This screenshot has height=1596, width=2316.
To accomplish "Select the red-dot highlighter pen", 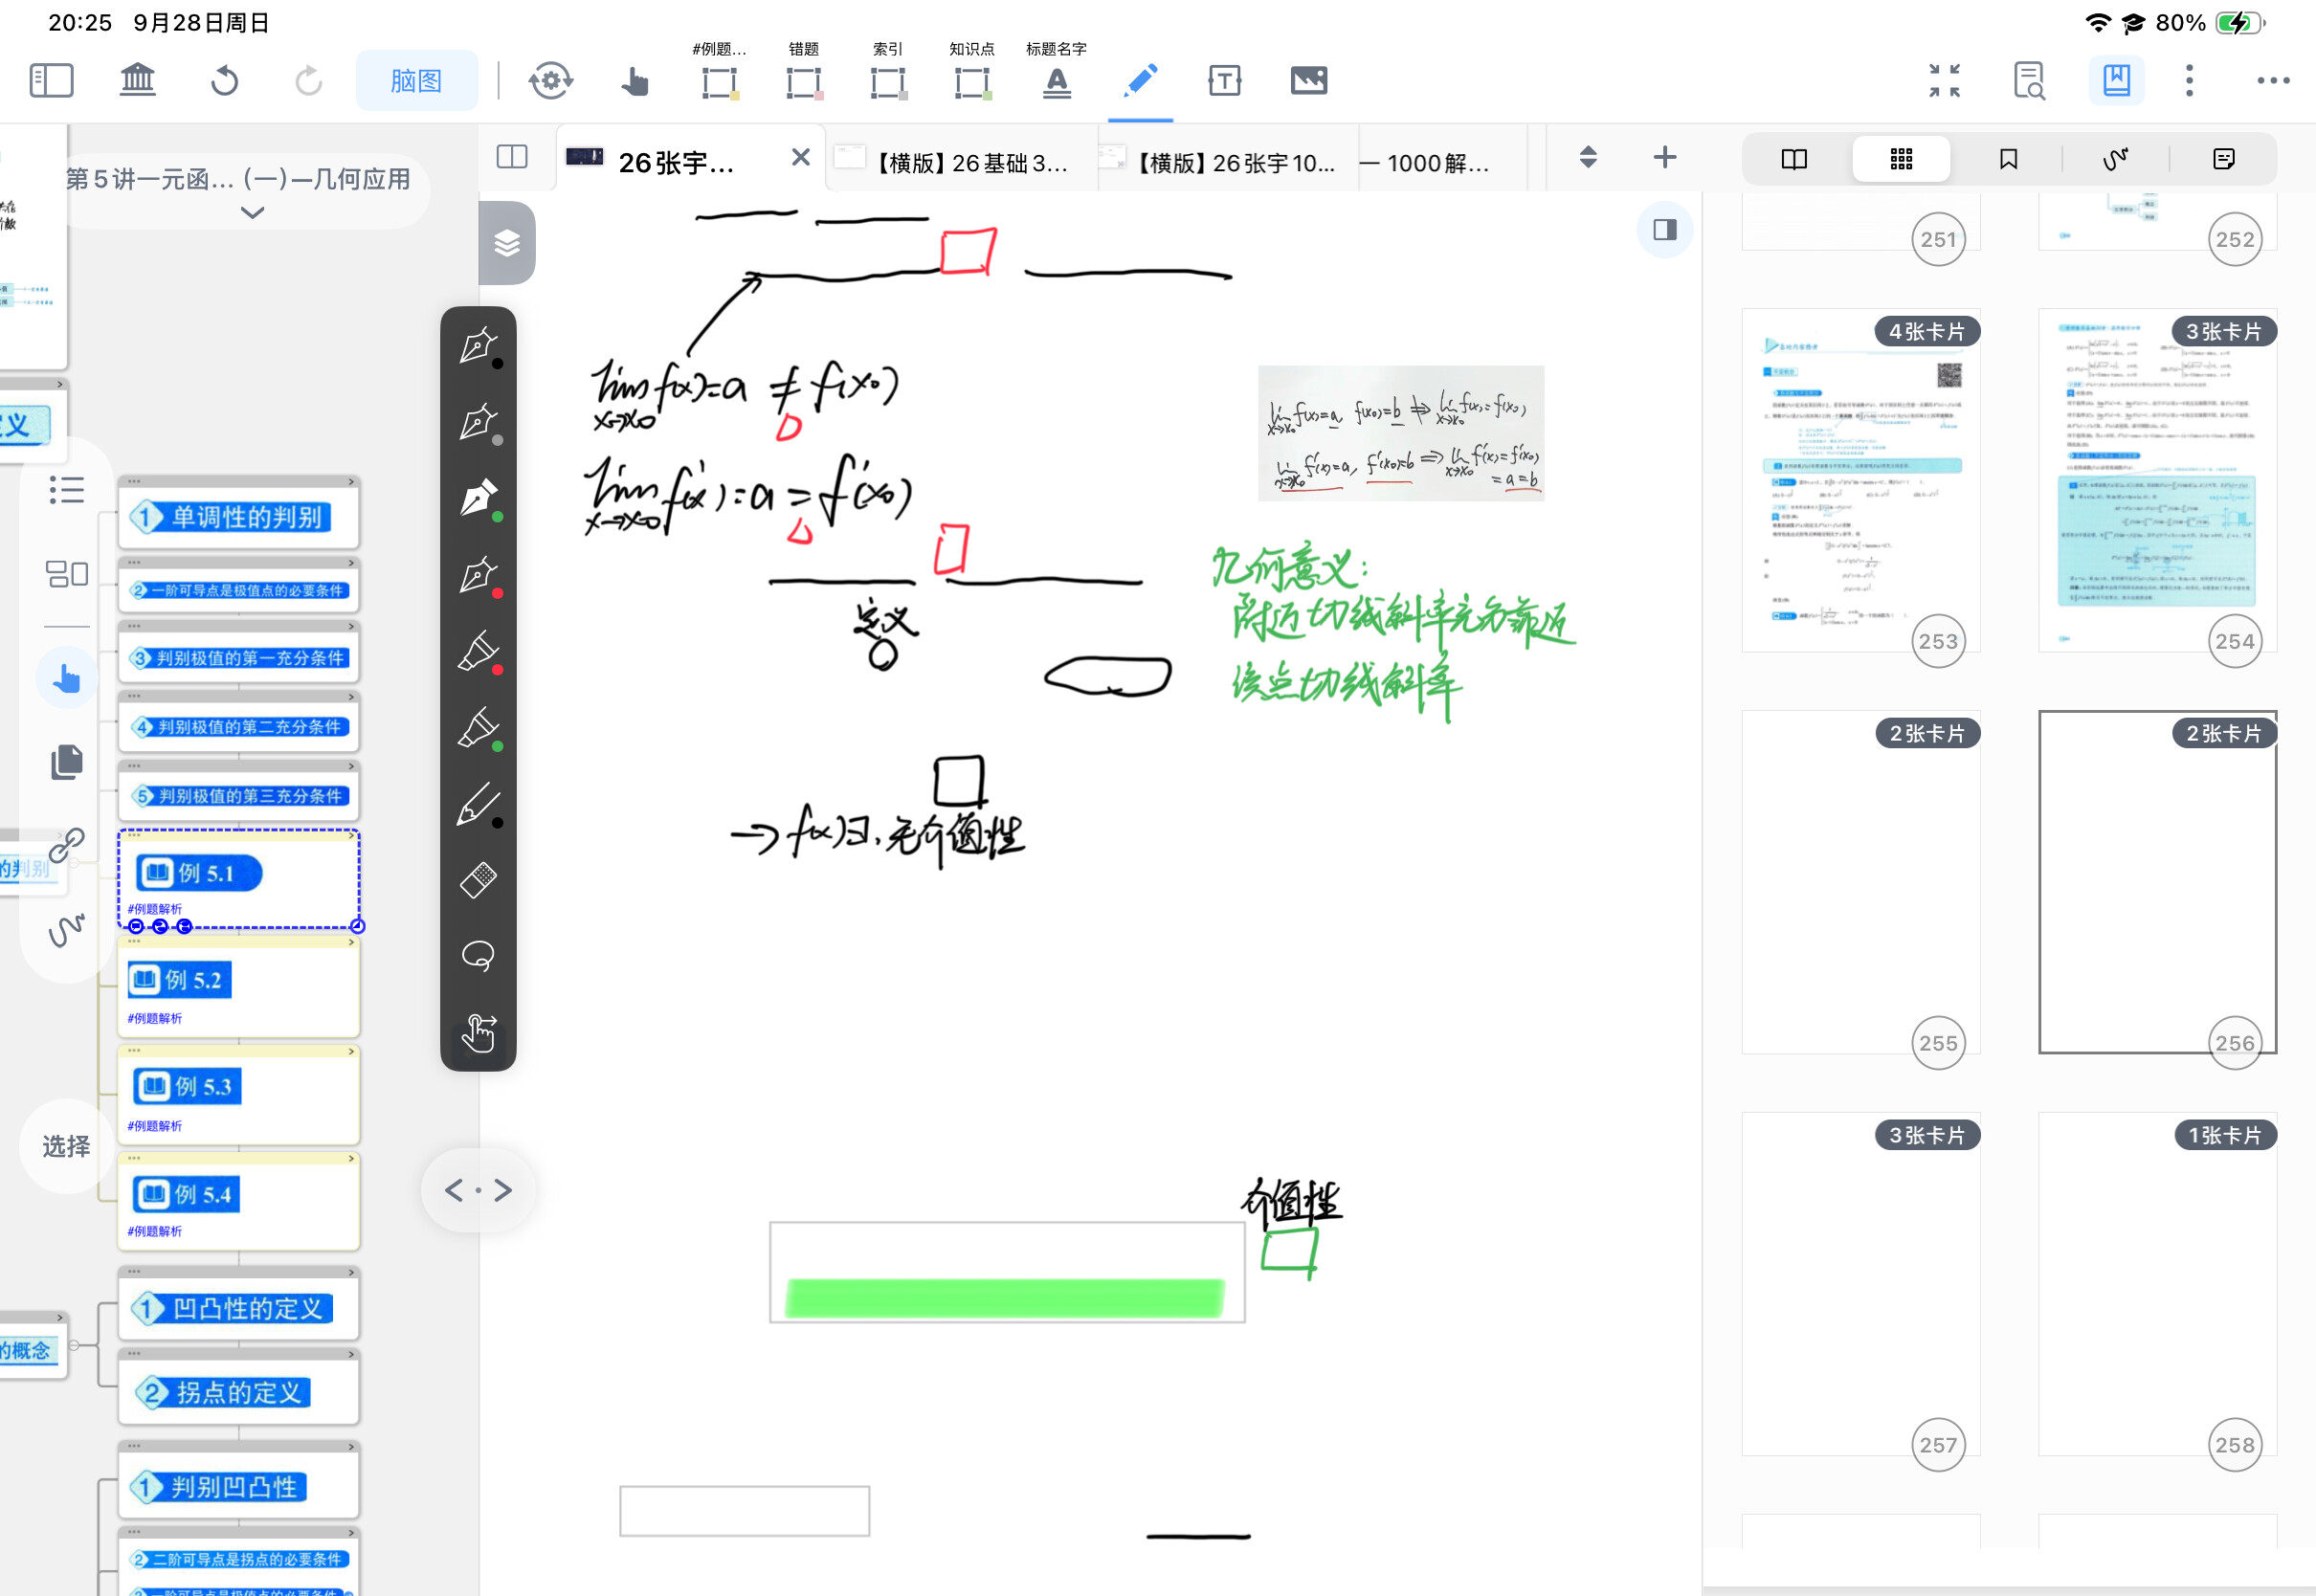I will [478, 652].
